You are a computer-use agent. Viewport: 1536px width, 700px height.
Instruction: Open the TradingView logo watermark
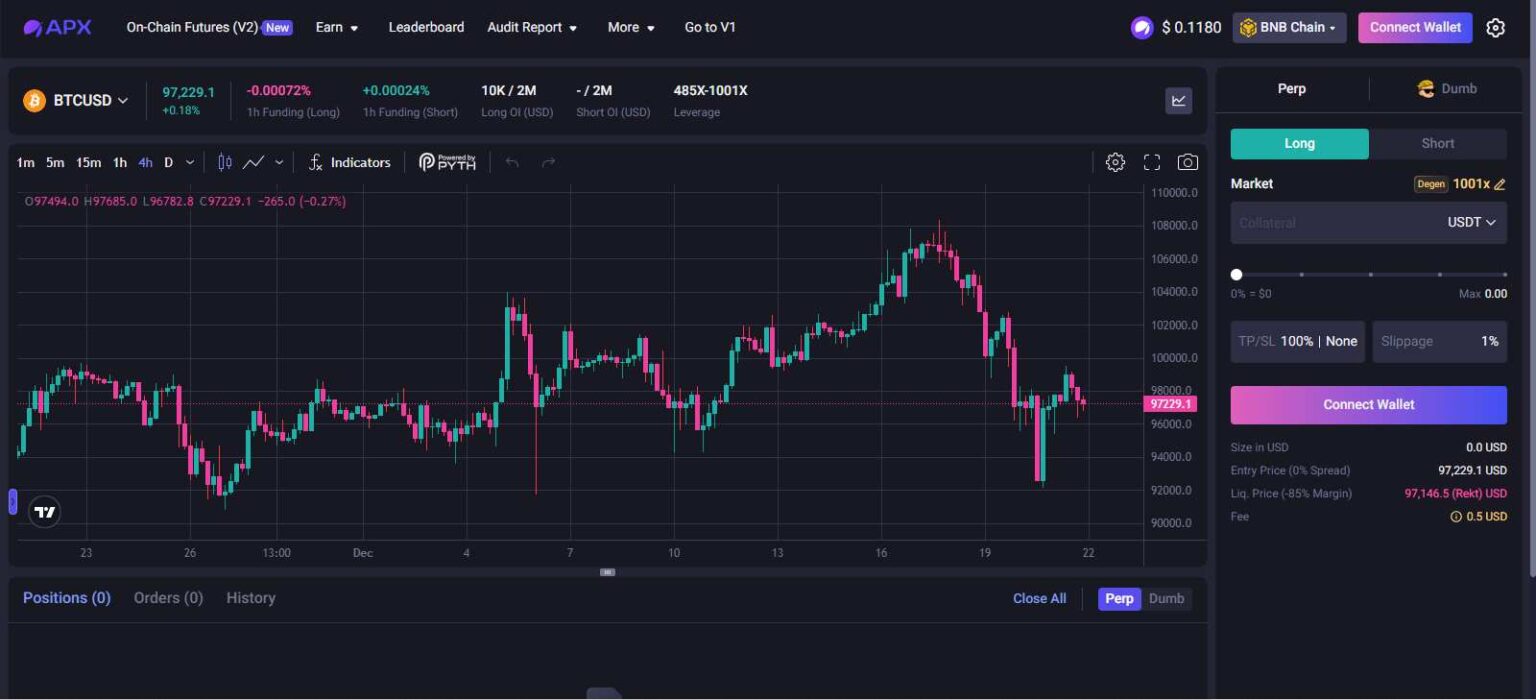[44, 511]
